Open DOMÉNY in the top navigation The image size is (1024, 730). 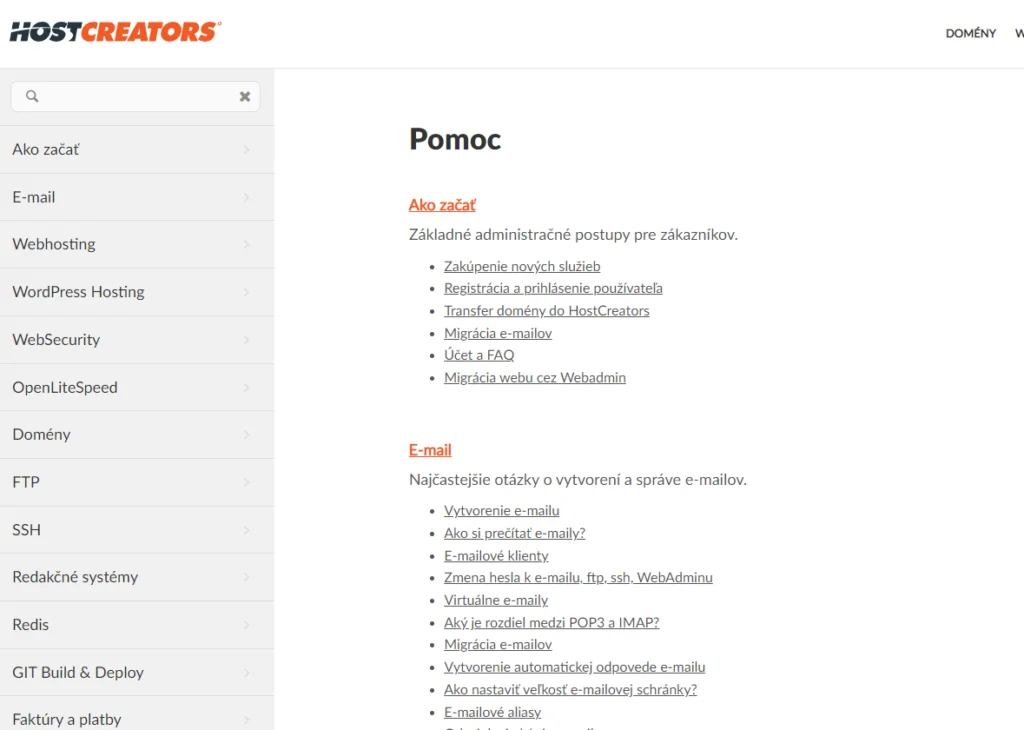coord(970,33)
